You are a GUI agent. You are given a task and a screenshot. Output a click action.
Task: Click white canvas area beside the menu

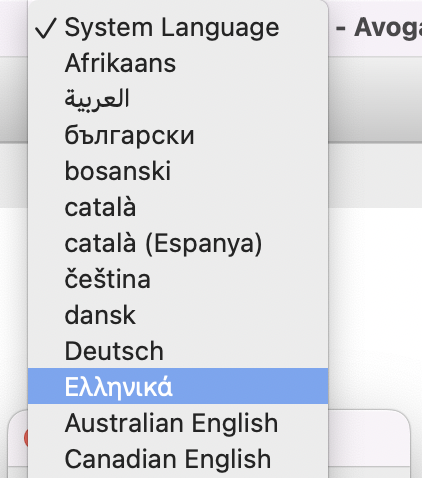tap(375, 300)
